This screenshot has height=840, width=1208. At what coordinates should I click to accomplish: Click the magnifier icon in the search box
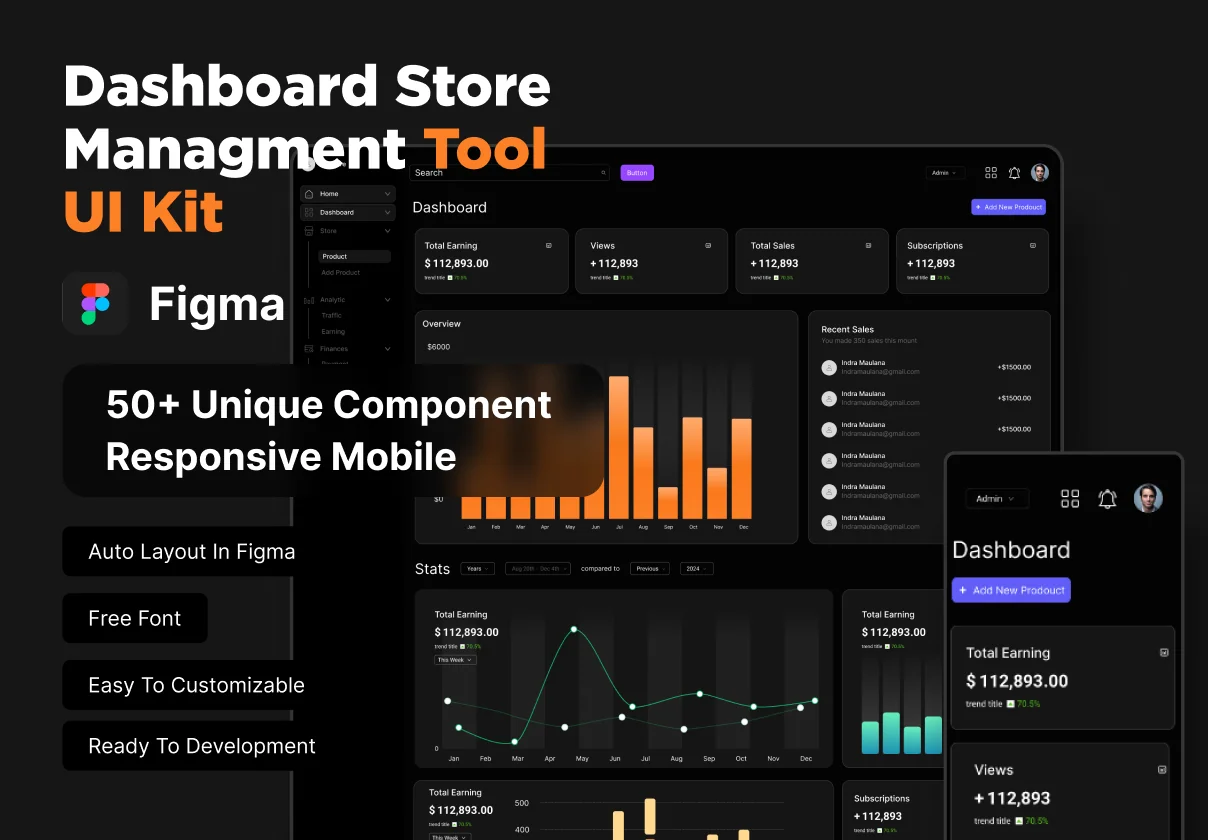click(x=603, y=173)
